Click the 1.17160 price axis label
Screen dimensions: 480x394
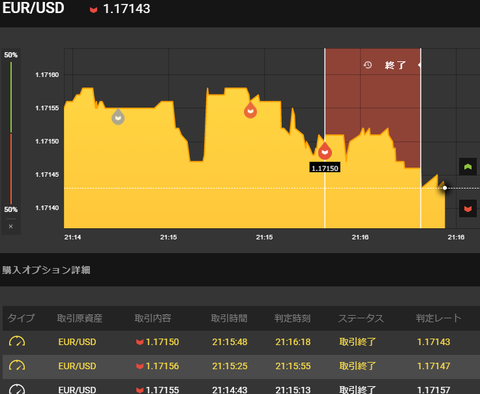tap(47, 75)
